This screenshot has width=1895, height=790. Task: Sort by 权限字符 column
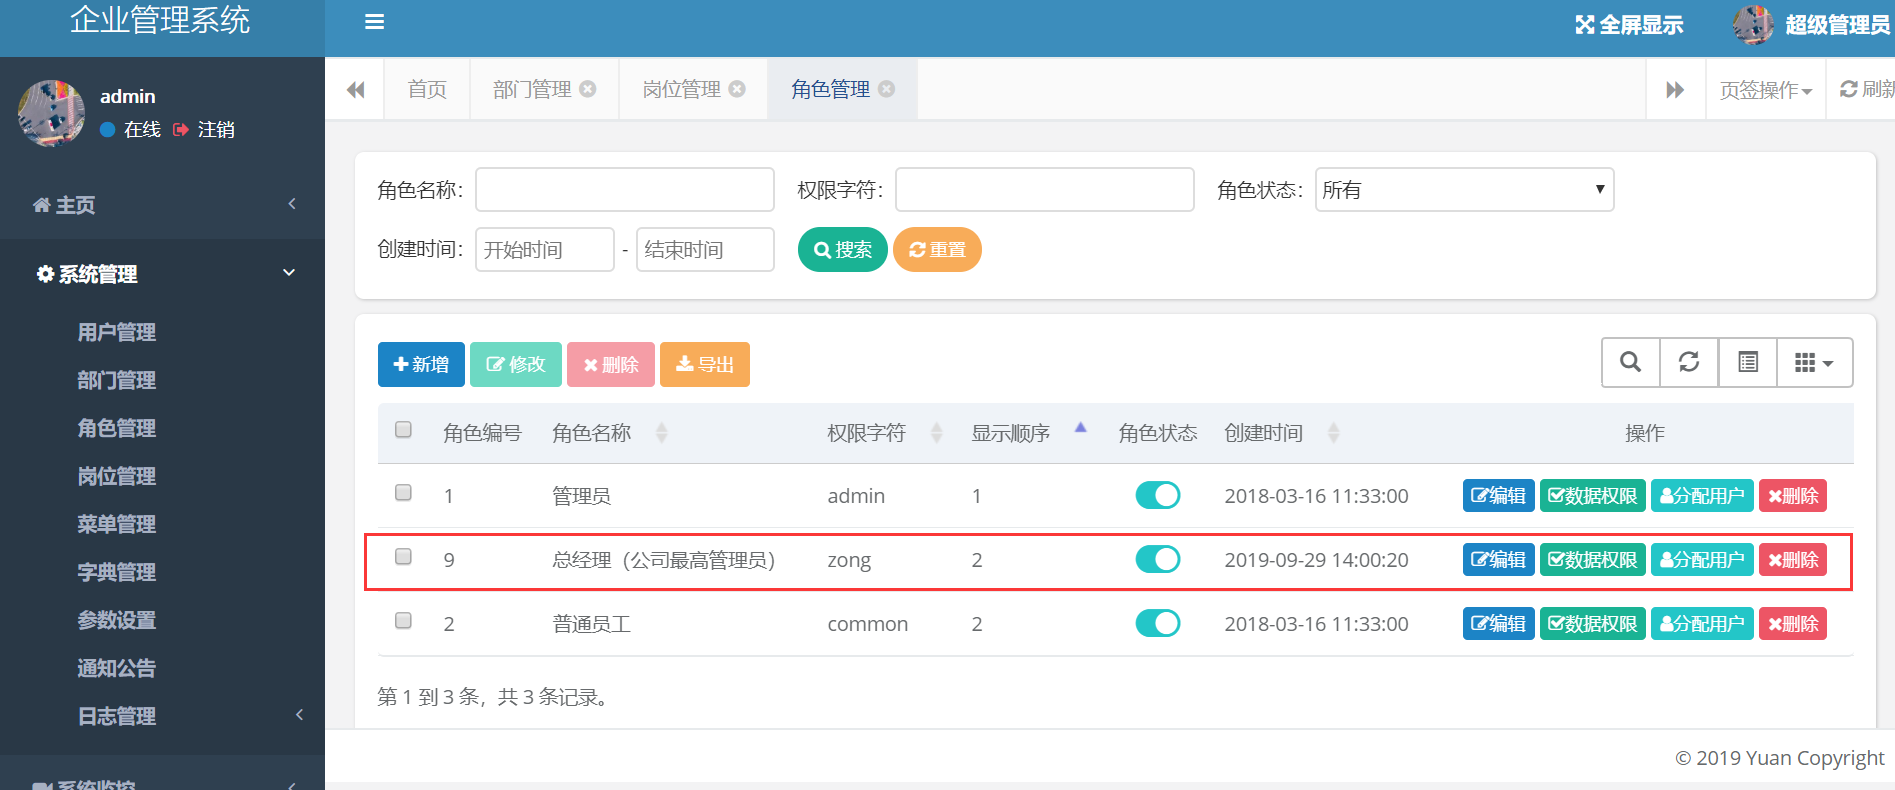[937, 432]
